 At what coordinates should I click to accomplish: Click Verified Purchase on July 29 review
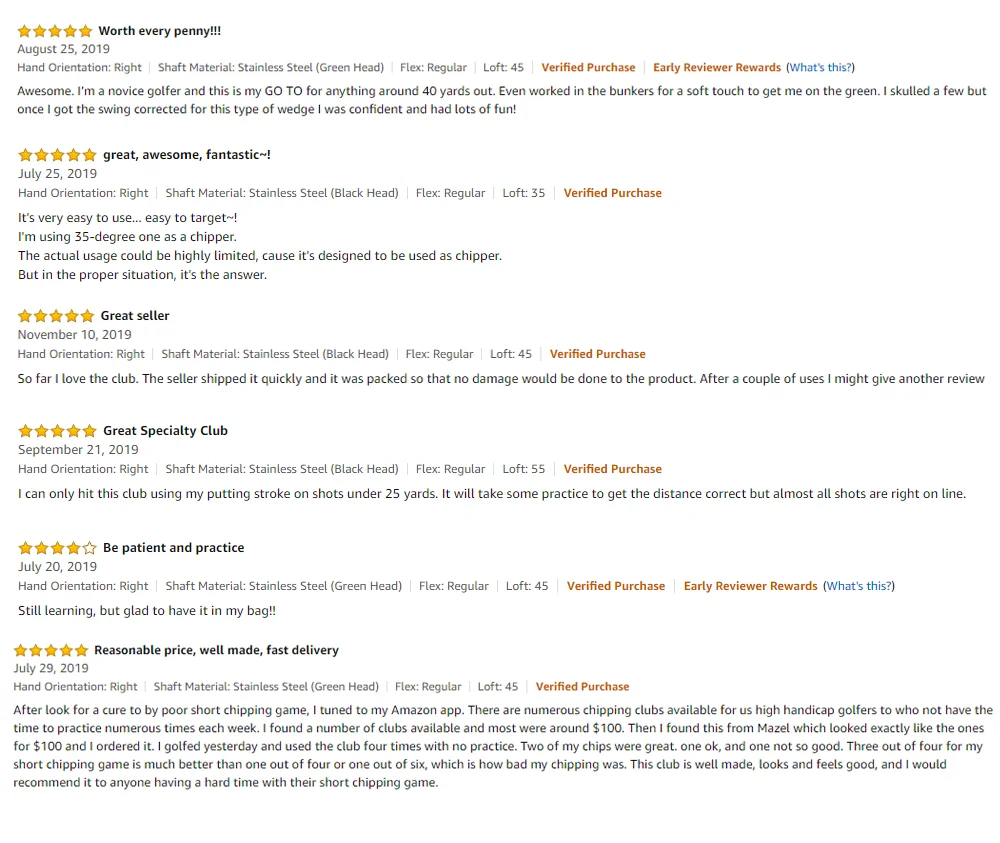click(x=582, y=687)
